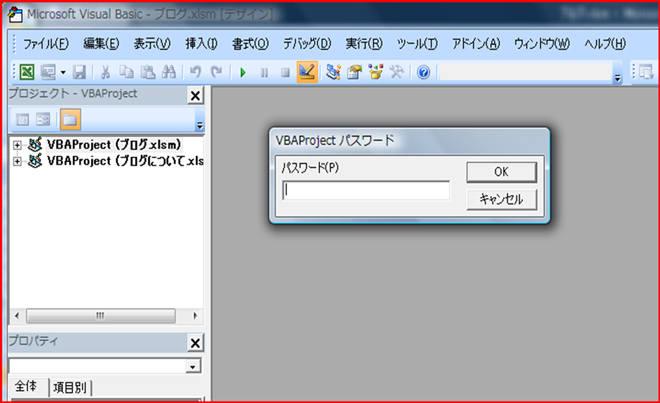Click the Visual Basic title bar icon
This screenshot has height=403, width=660.
(15, 14)
